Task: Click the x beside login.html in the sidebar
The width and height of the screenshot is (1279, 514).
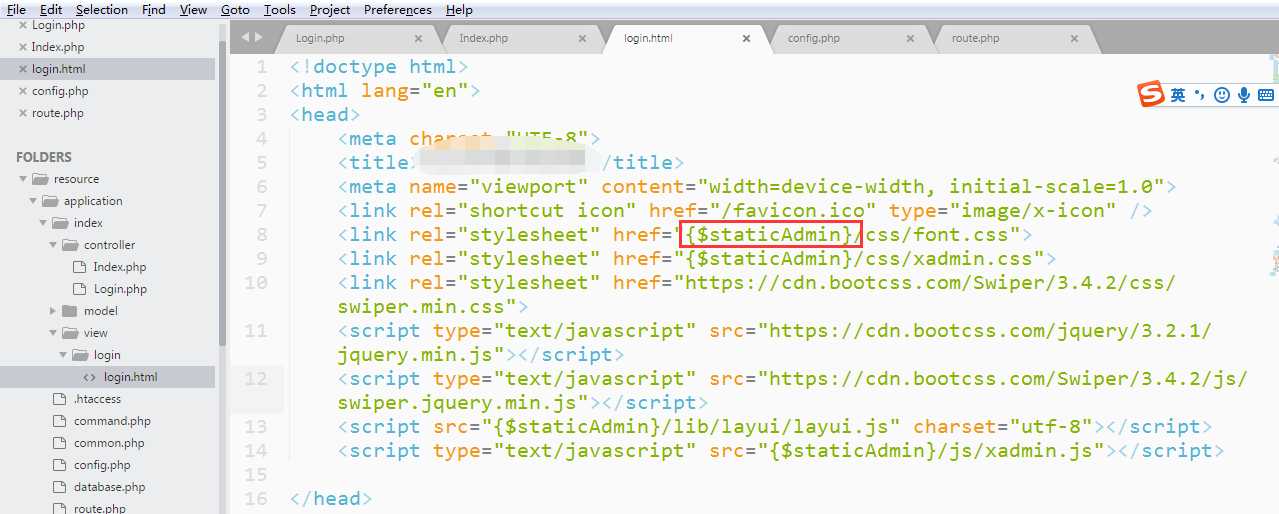Action: click(x=22, y=69)
